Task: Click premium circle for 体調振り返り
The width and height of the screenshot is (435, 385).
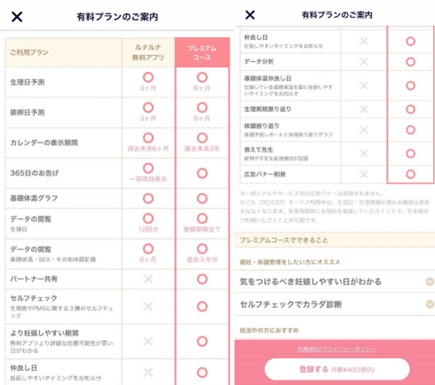Action: pyautogui.click(x=410, y=130)
